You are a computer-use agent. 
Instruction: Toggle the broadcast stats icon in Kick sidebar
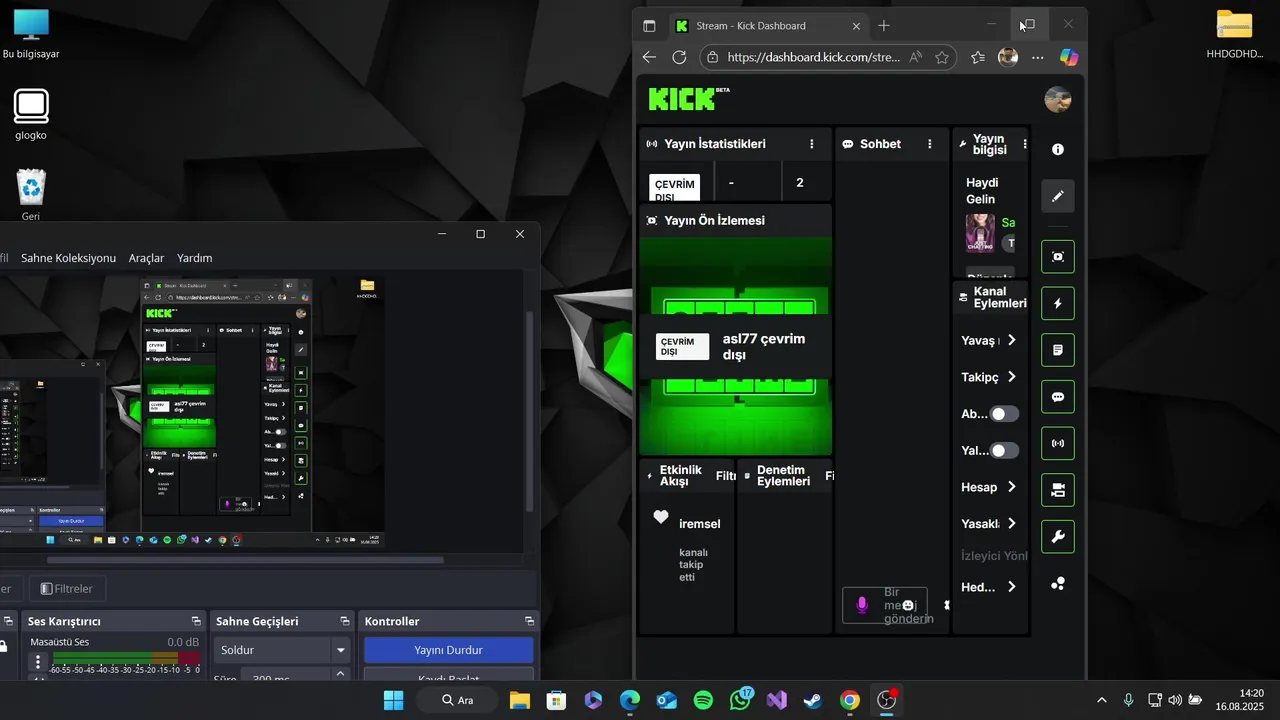[1058, 443]
